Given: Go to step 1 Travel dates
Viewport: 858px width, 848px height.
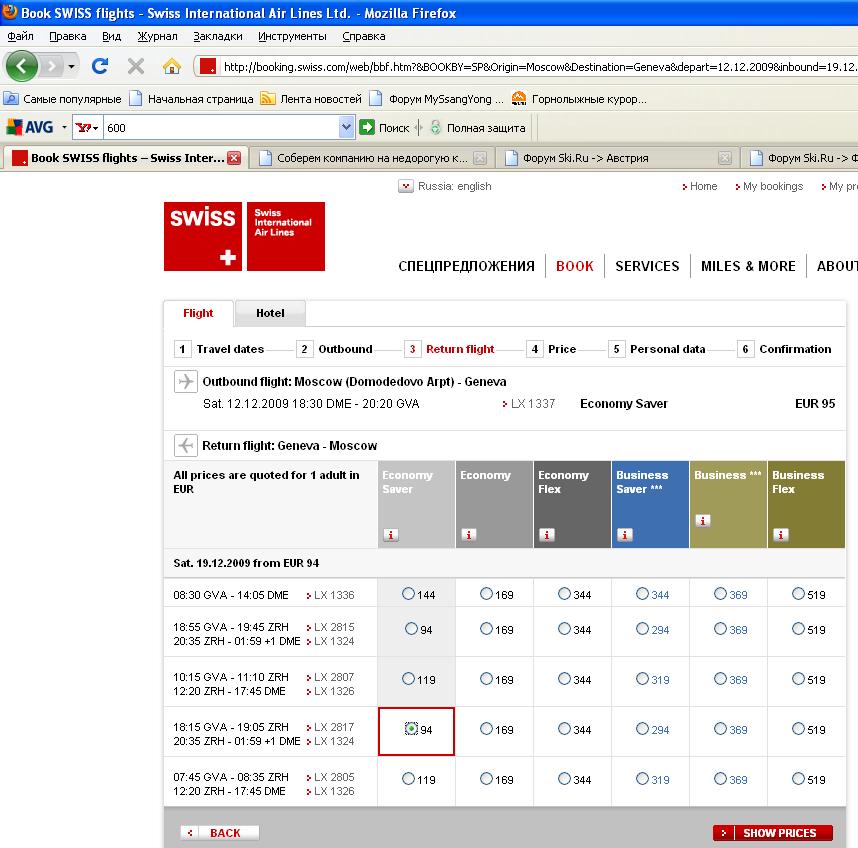Looking at the screenshot, I should (x=219, y=349).
